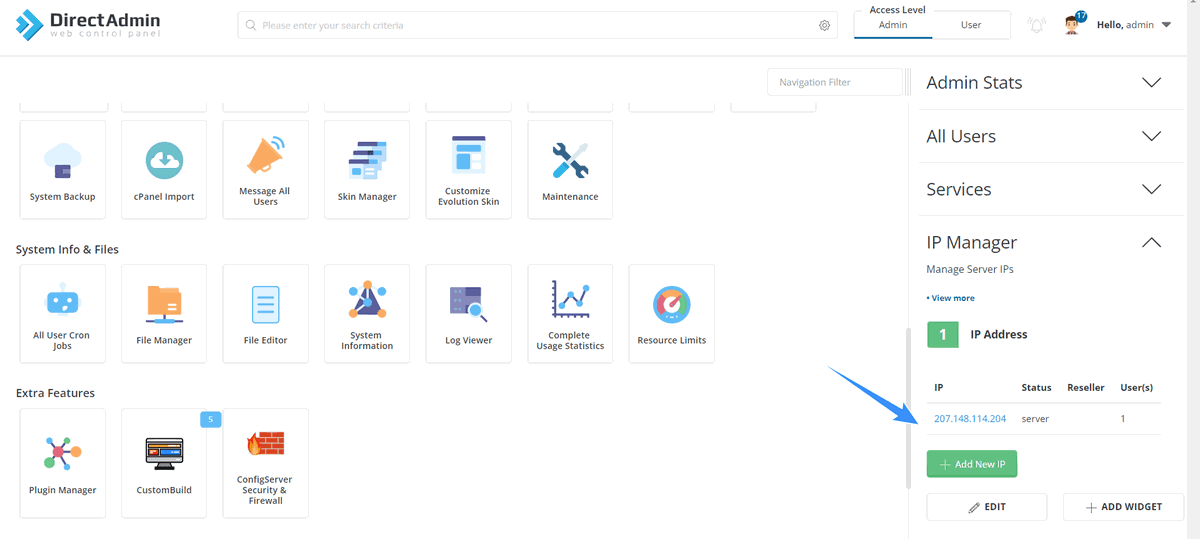Viewport: 1200px width, 539px height.
Task: Open the cPanel Import tool
Action: 164,169
